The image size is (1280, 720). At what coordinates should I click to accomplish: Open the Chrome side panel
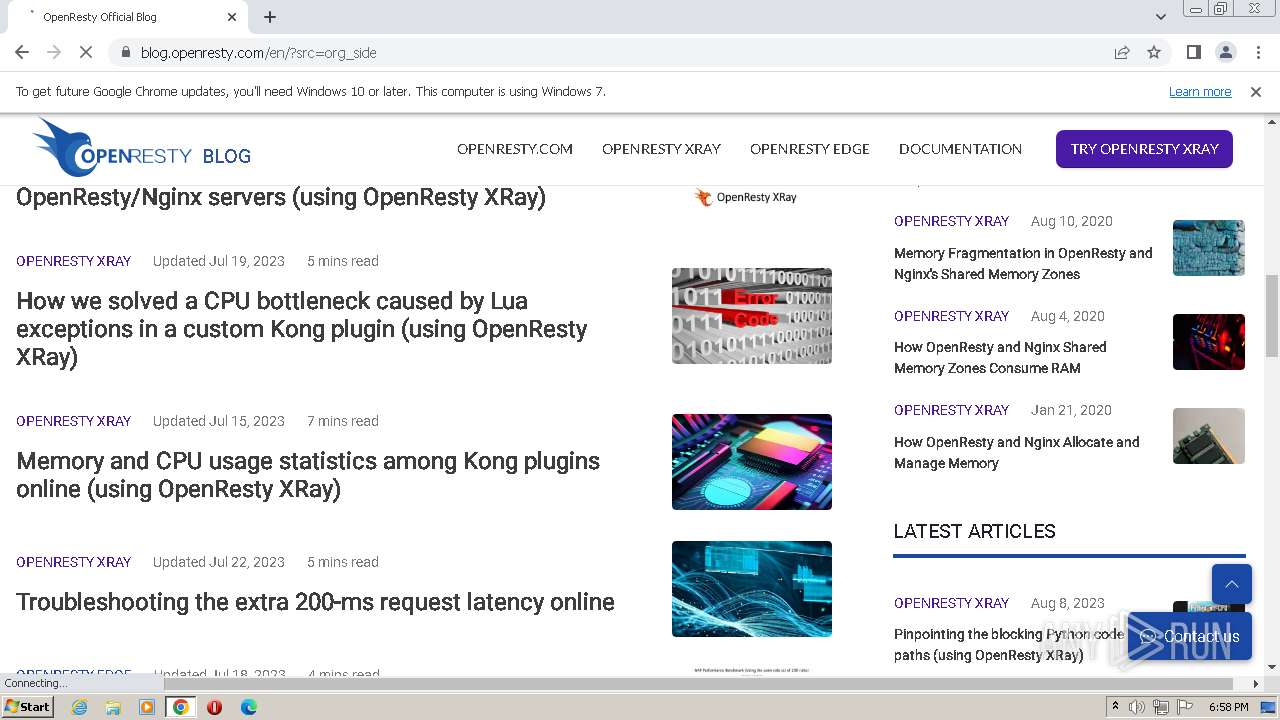click(x=1193, y=52)
